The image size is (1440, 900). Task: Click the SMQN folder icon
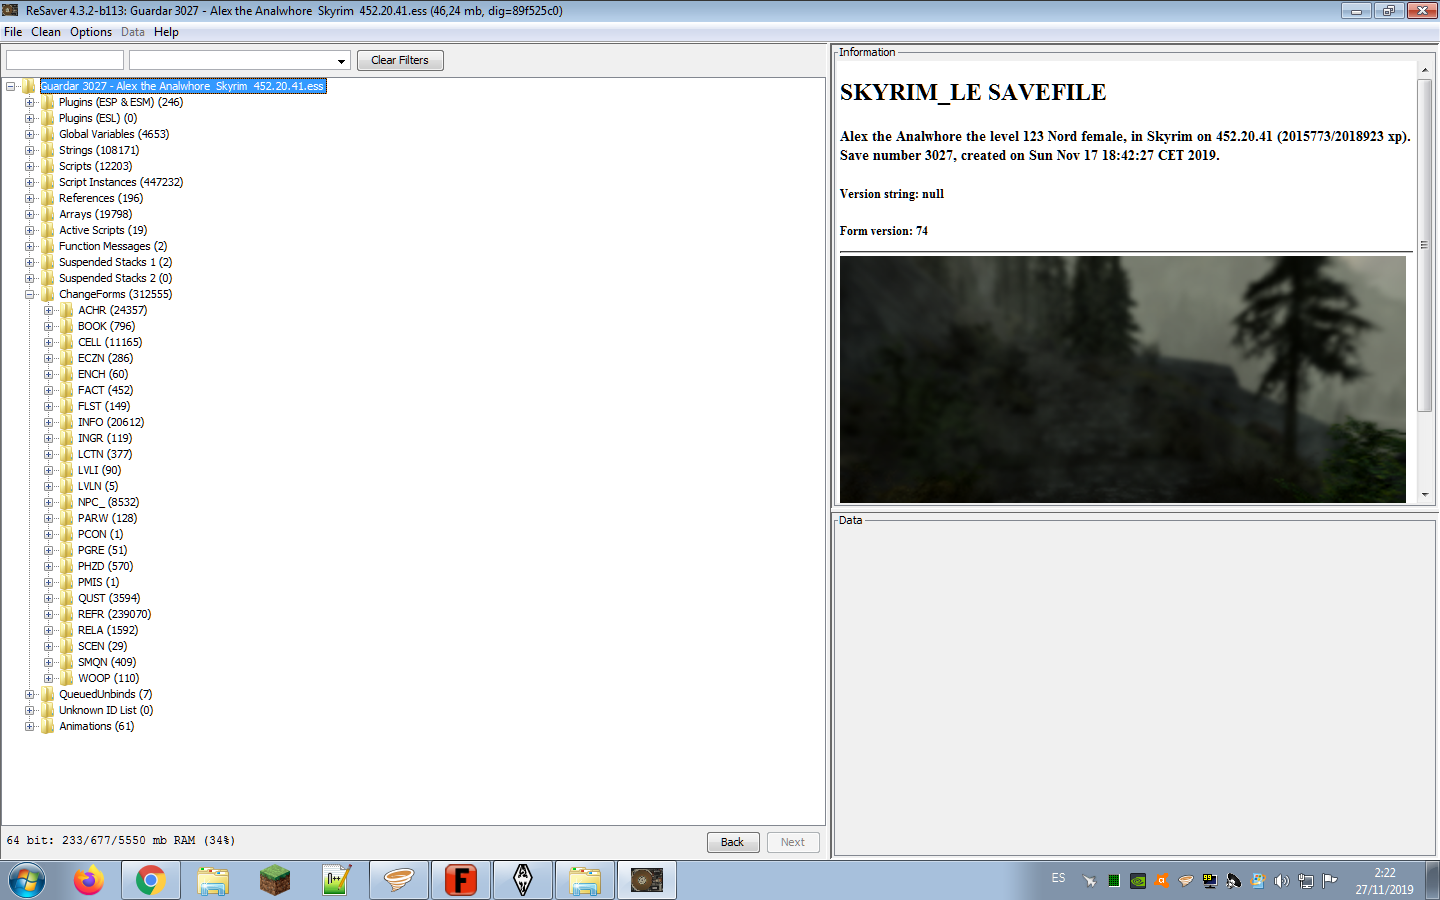point(67,662)
